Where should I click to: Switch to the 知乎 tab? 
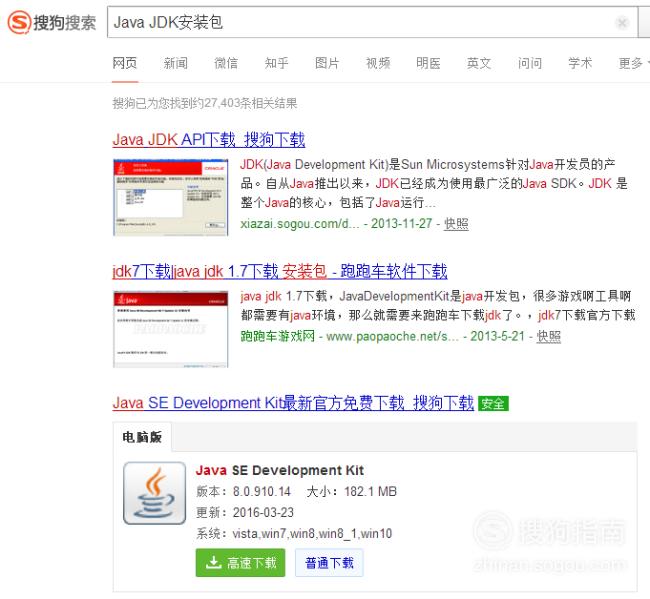pos(276,63)
